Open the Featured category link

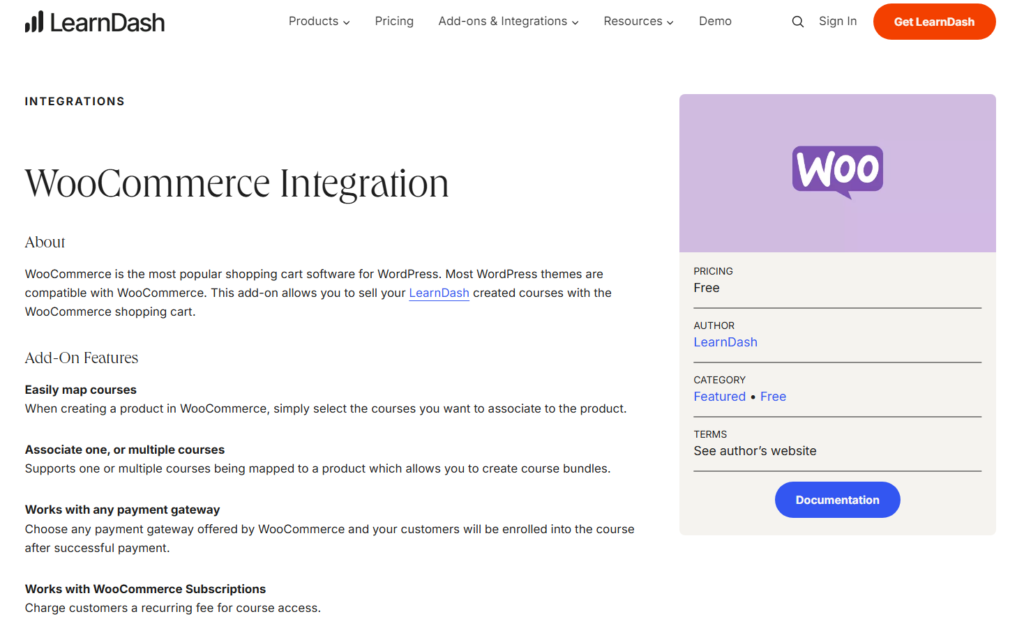719,396
